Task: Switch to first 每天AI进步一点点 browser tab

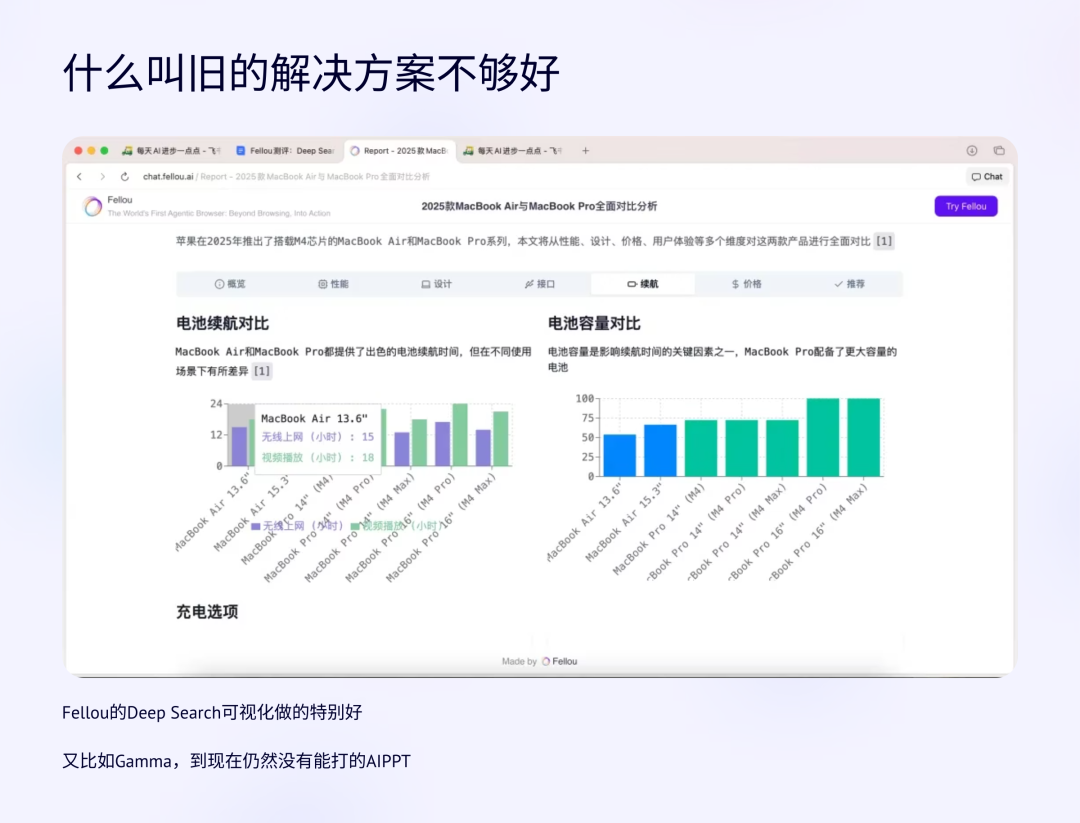Action: (170, 151)
